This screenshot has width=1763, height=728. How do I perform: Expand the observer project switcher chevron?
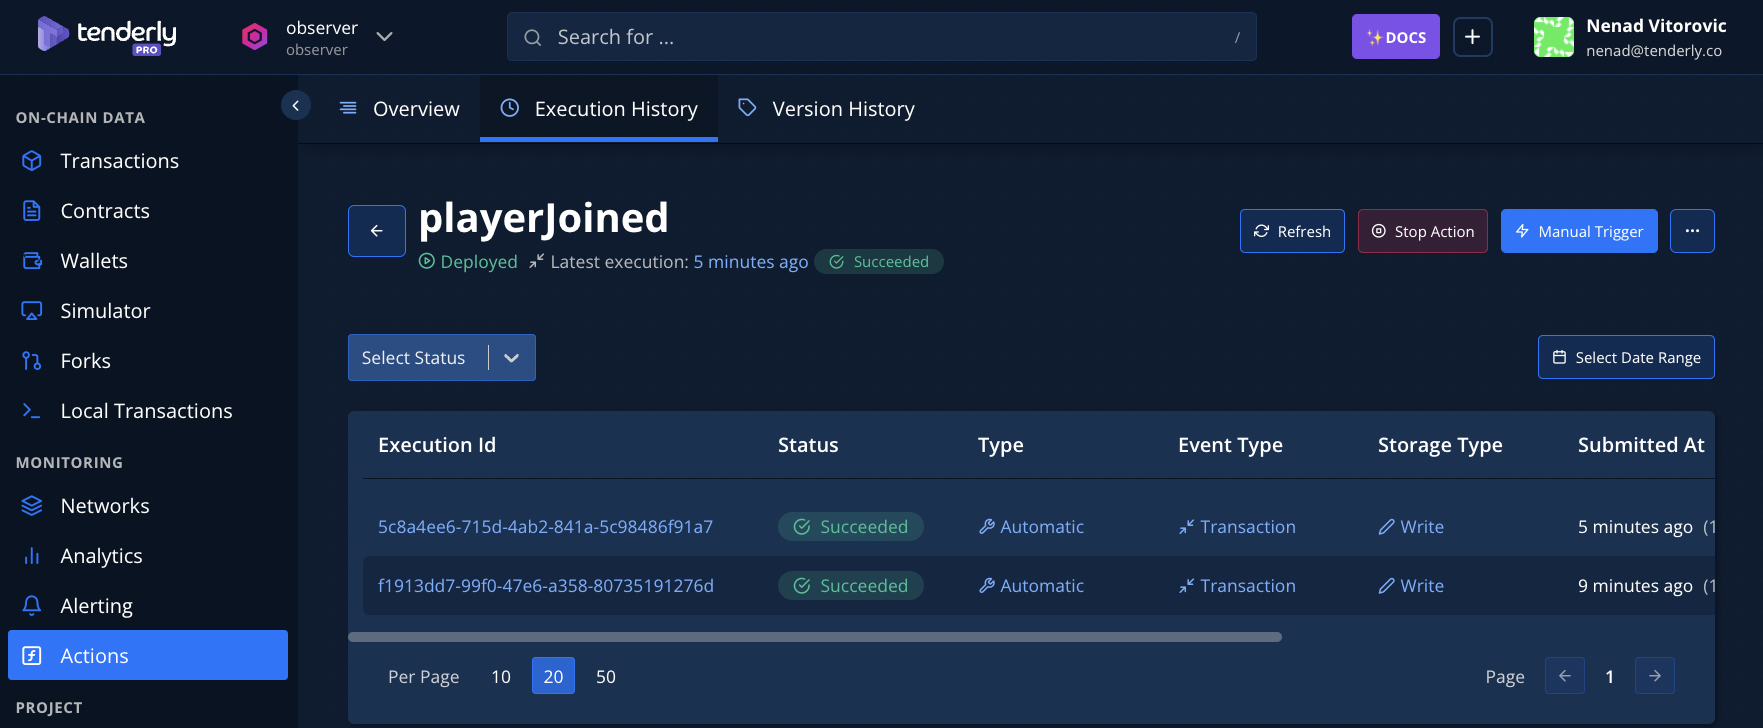tap(384, 37)
